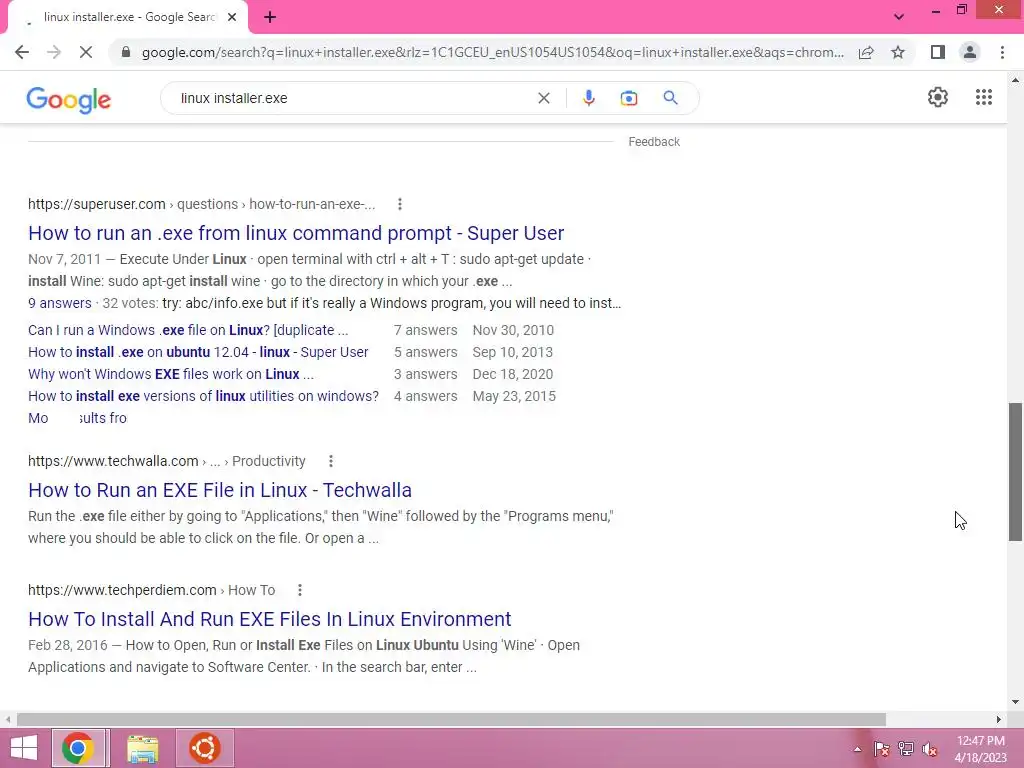Open Action Center flag icon
This screenshot has width=1024, height=768.
point(881,749)
